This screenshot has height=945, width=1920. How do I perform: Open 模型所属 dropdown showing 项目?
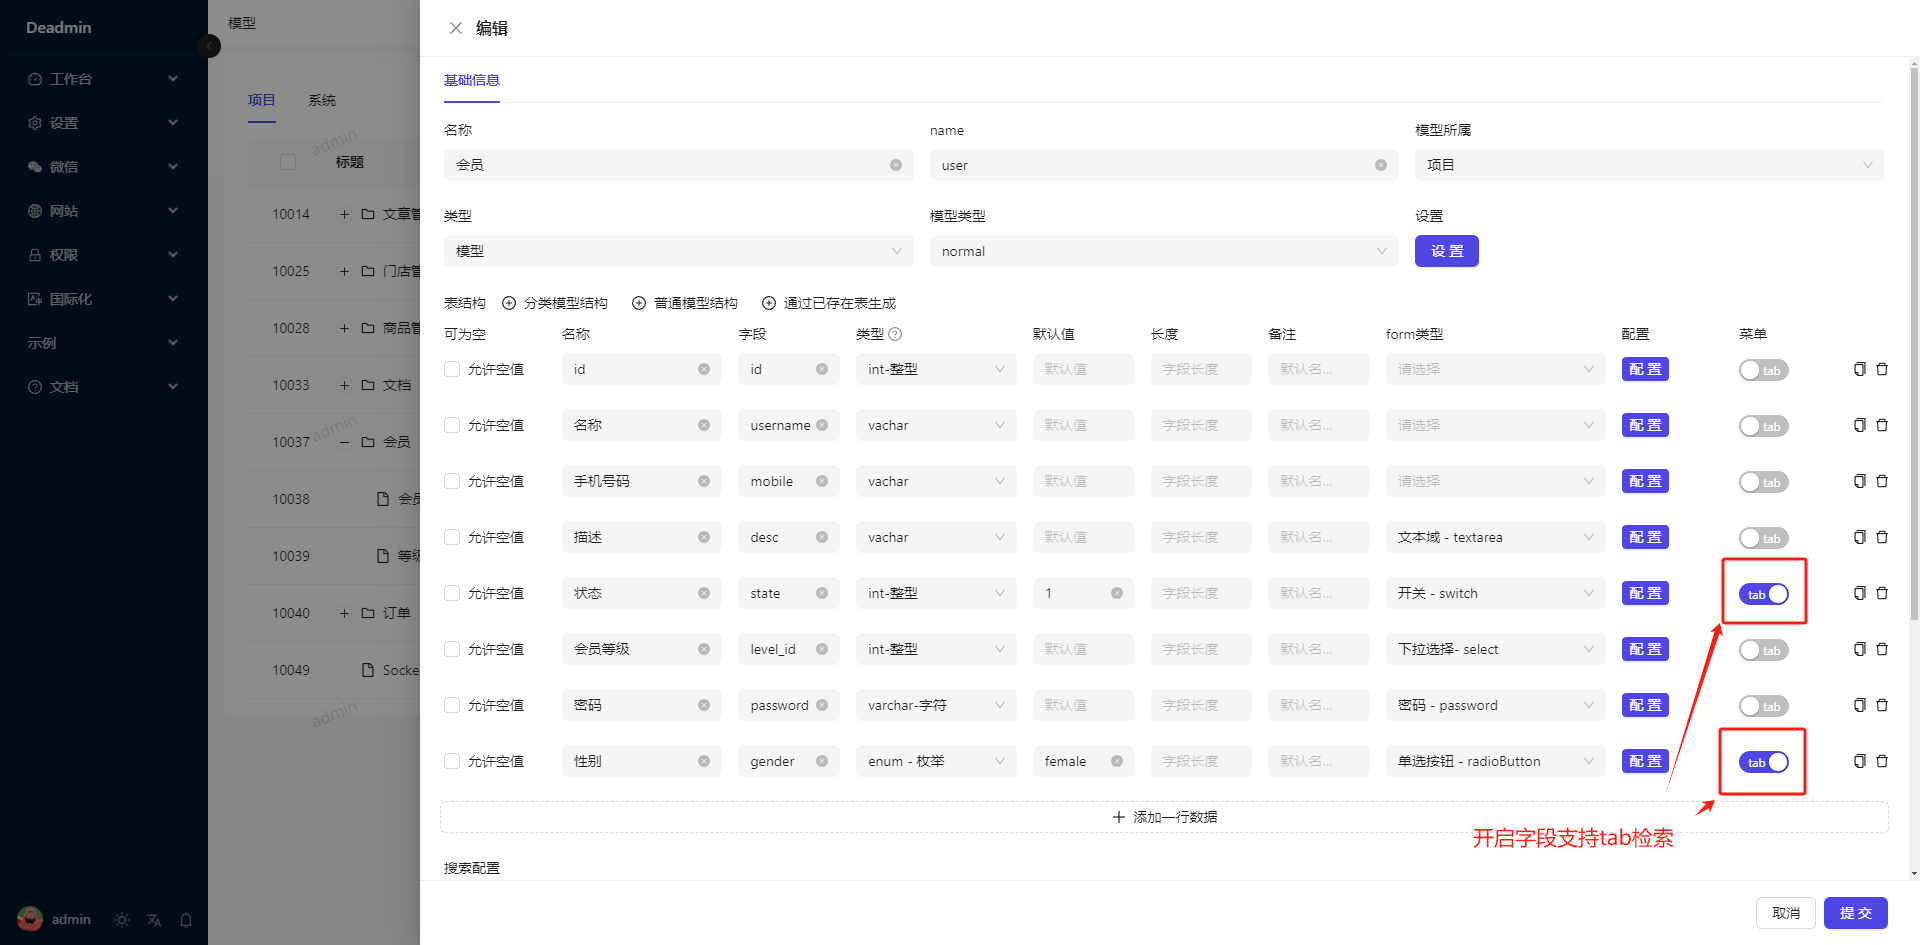(1648, 165)
